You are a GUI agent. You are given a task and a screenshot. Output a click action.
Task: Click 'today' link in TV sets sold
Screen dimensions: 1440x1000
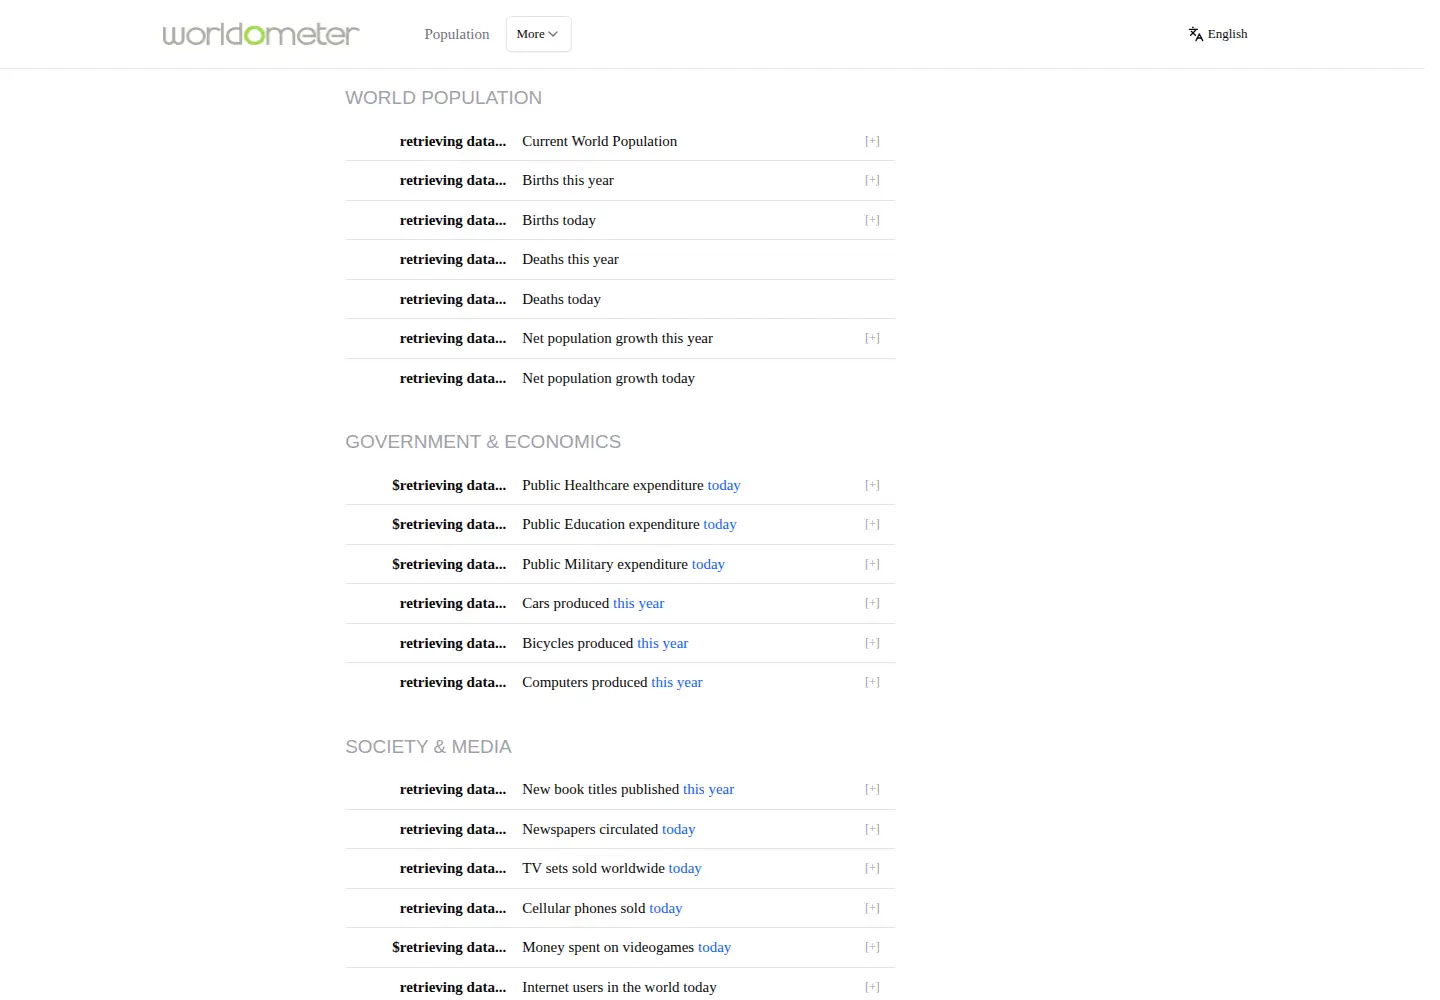coord(685,868)
